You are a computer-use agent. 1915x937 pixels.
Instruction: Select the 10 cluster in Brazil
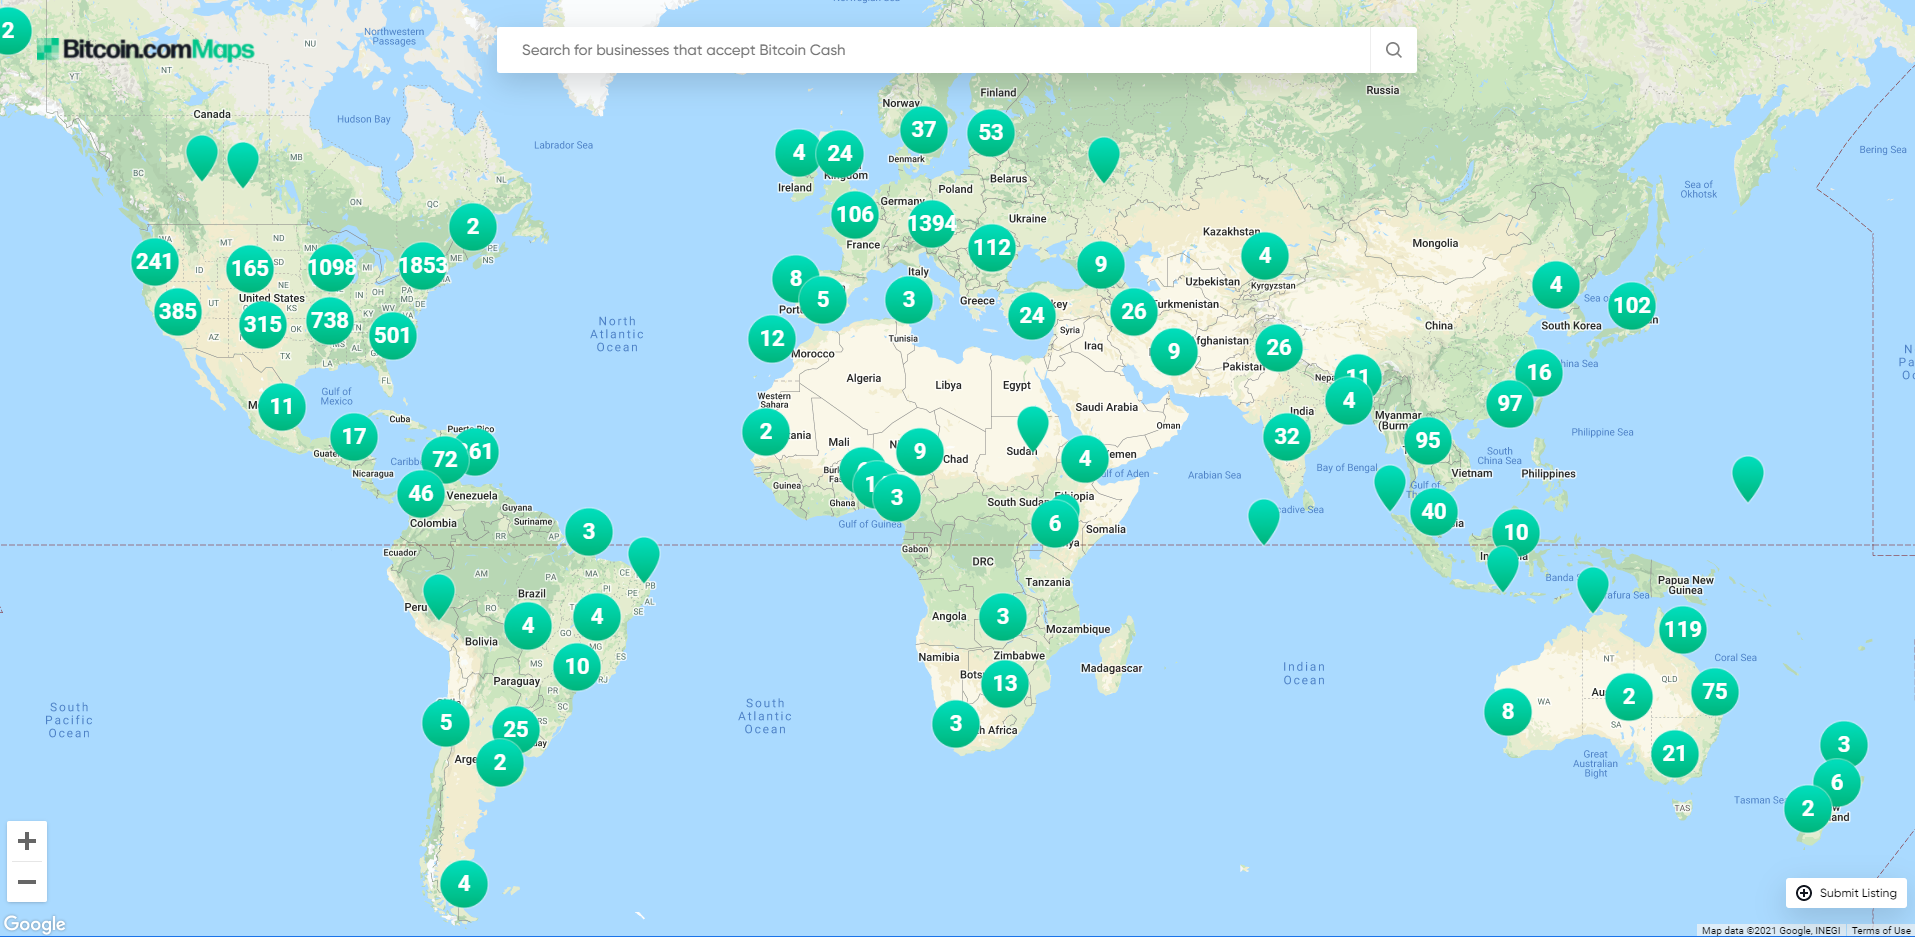pyautogui.click(x=577, y=667)
